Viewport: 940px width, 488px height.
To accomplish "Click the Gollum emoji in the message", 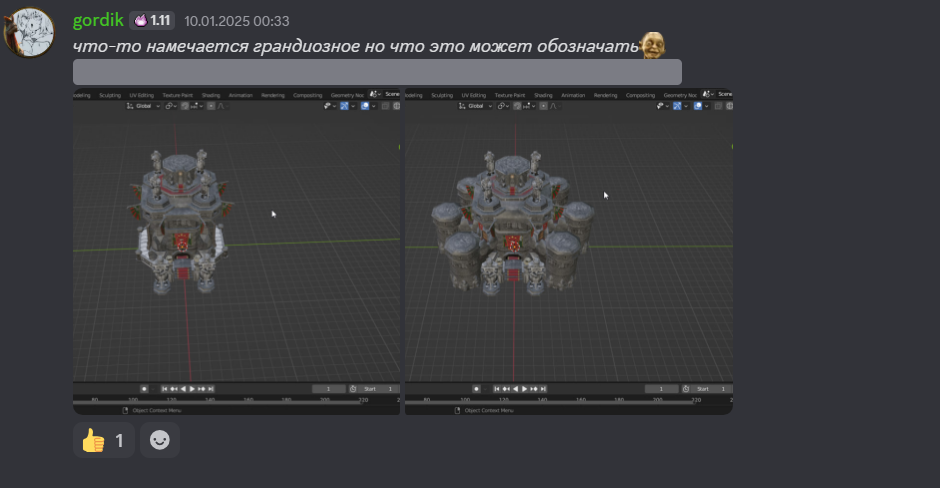I will pos(652,45).
